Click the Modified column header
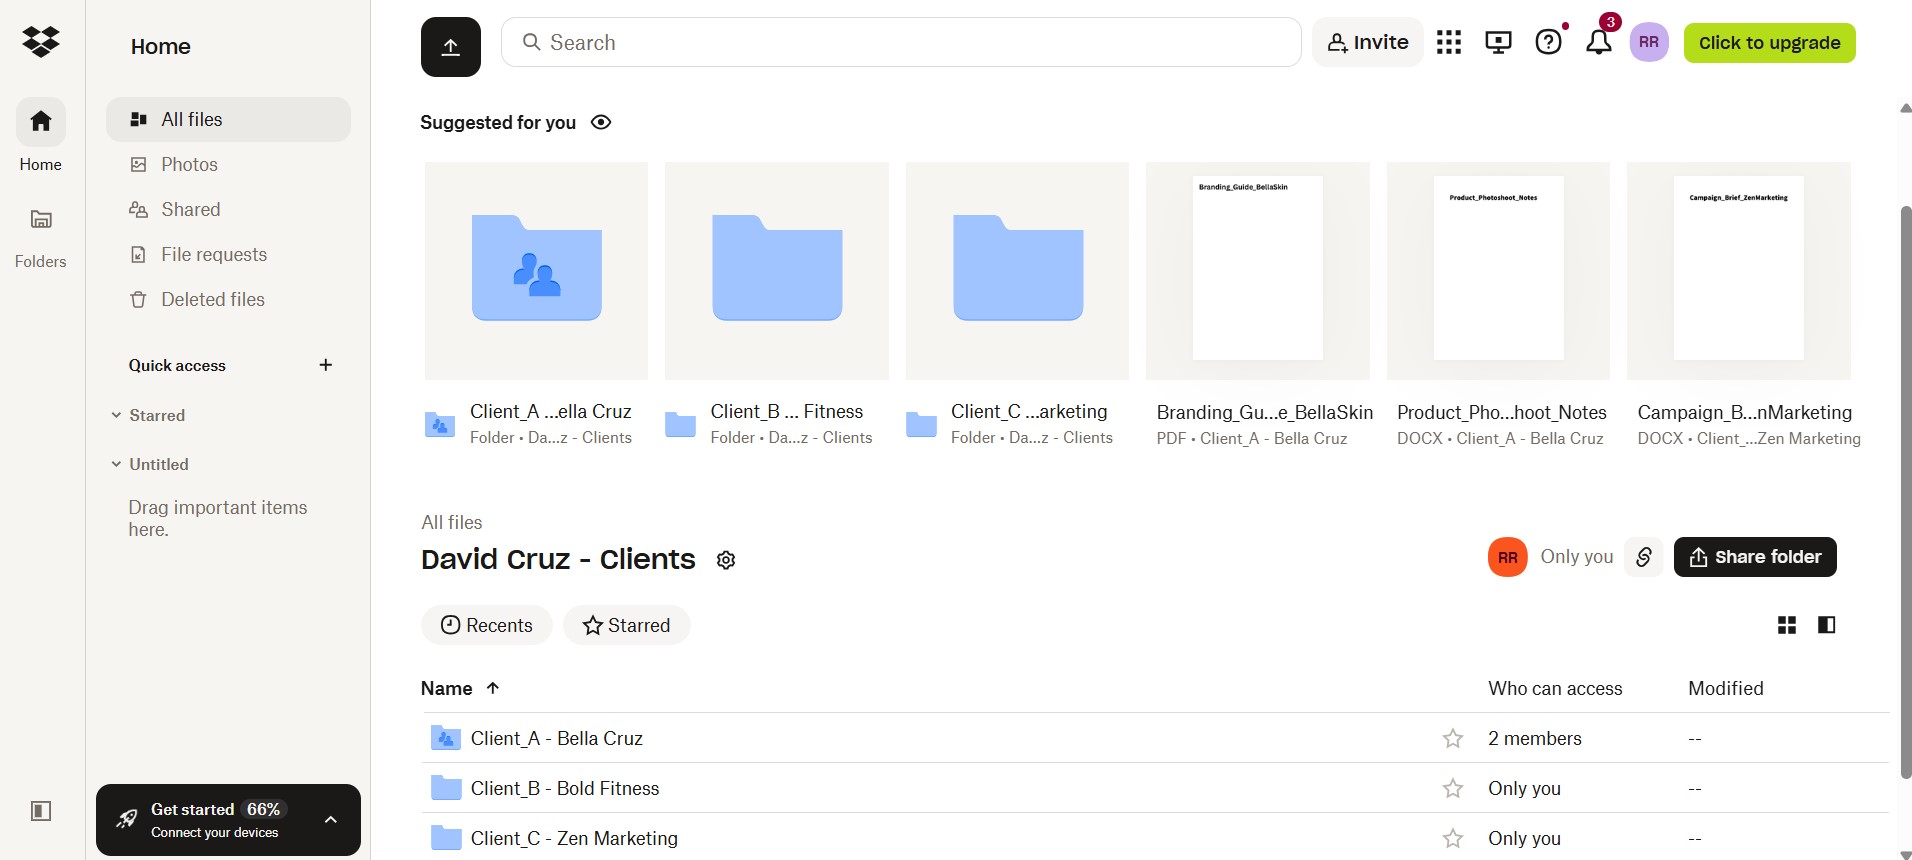1912x860 pixels. [1726, 688]
